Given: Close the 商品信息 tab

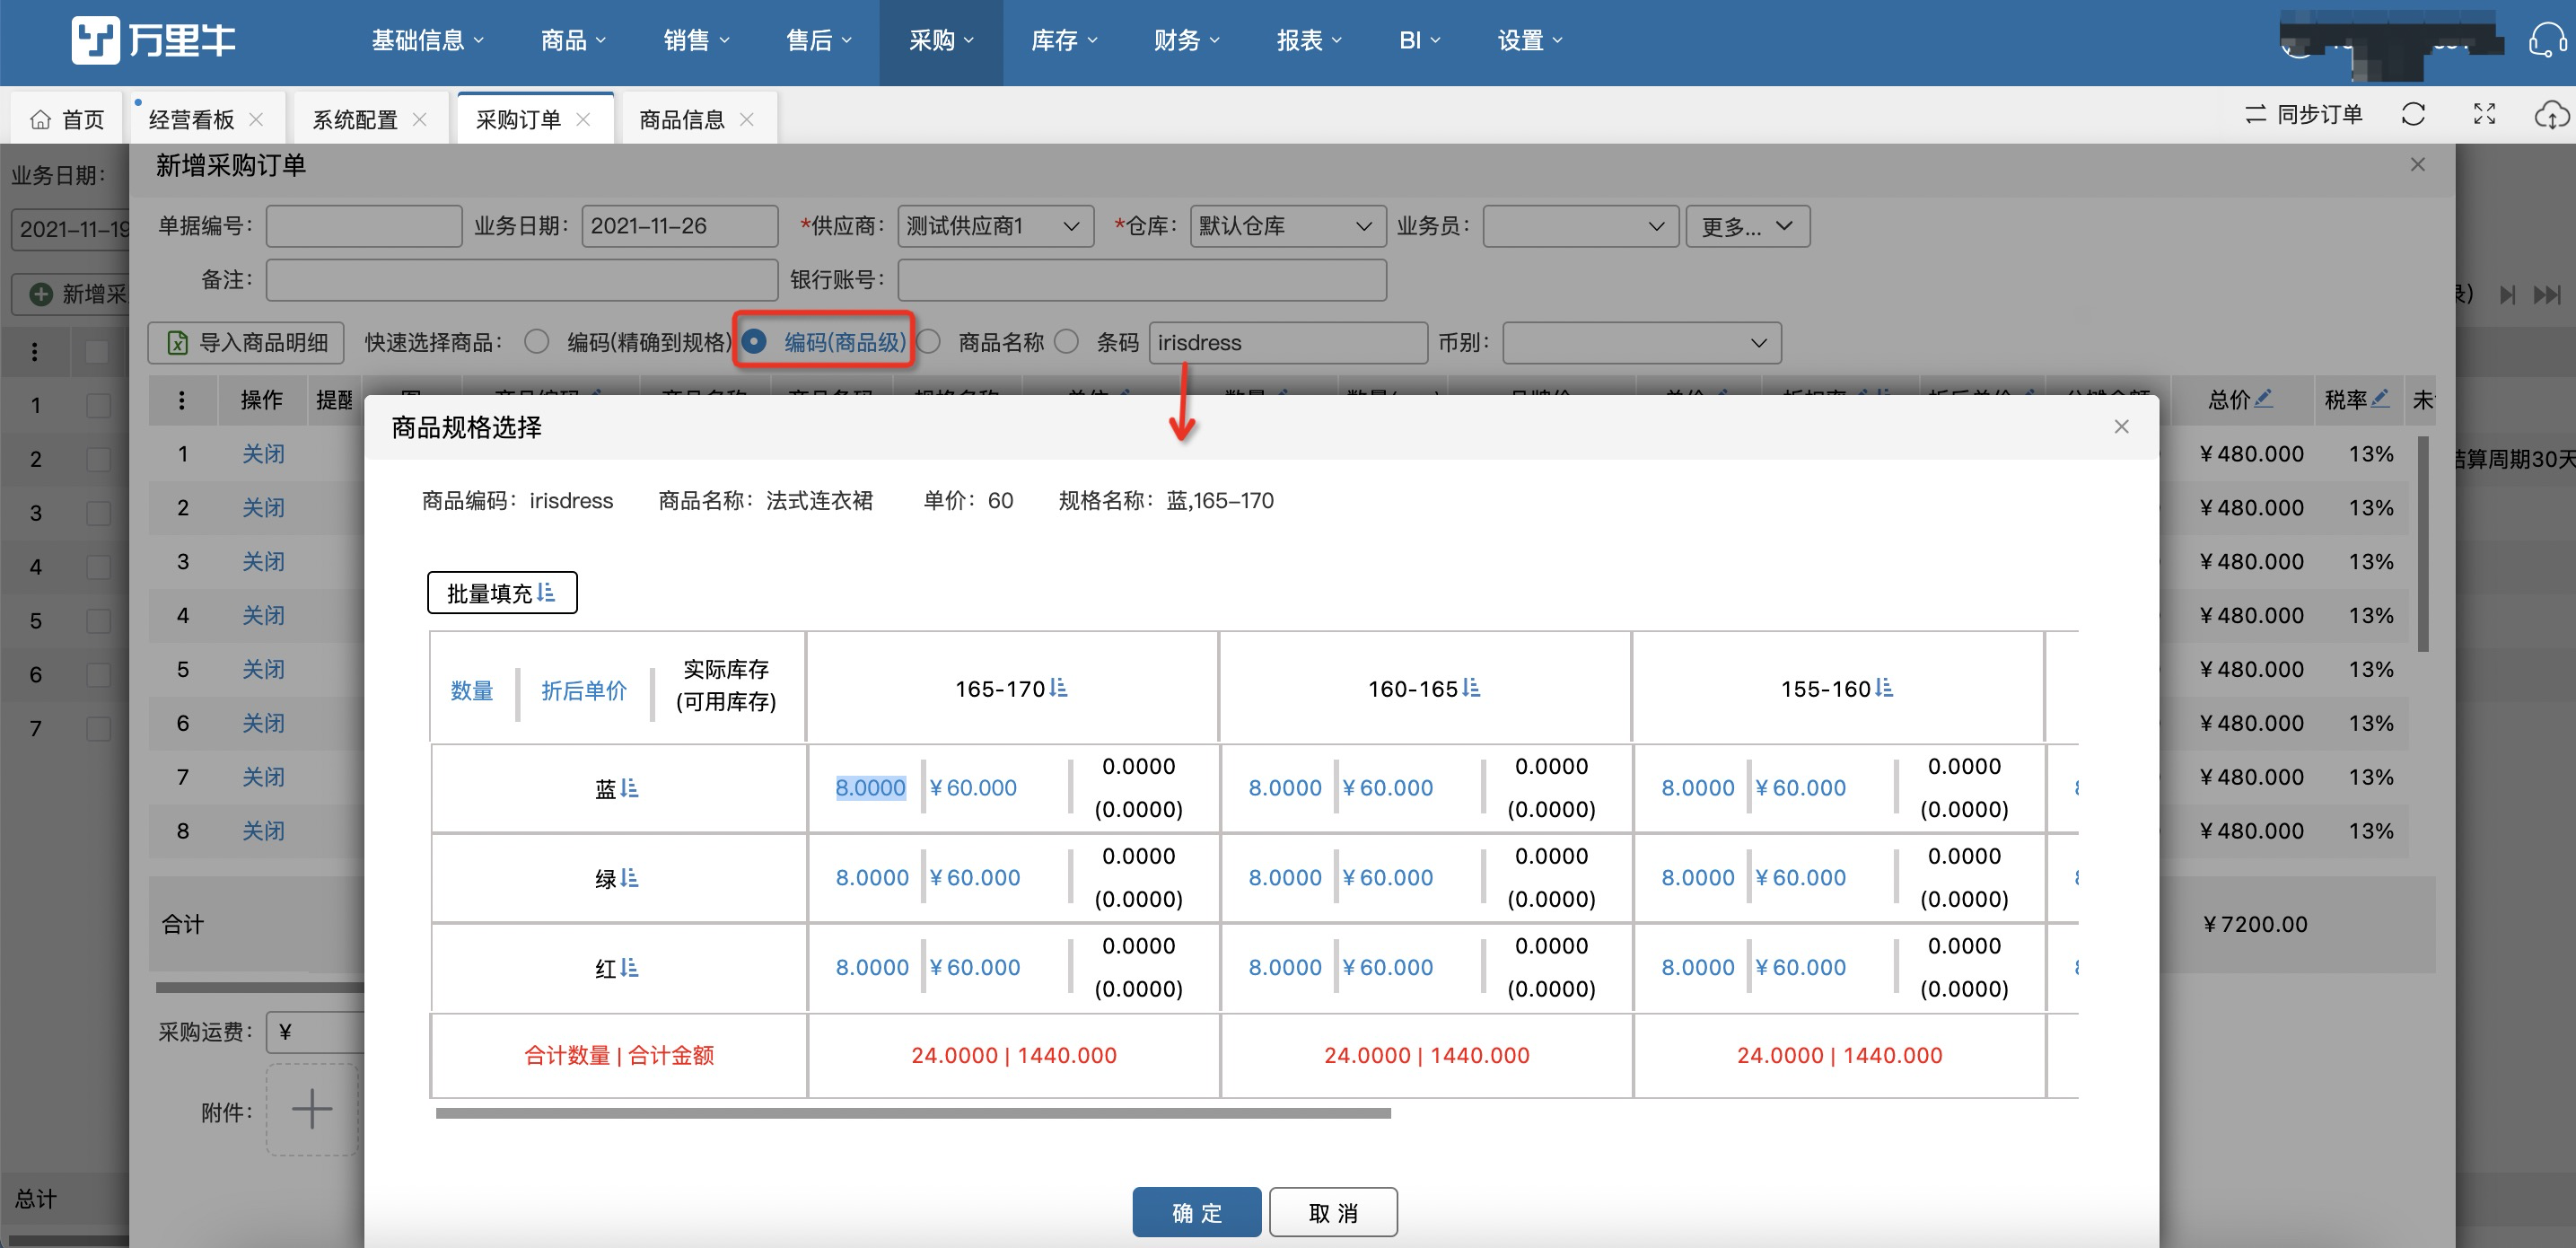Looking at the screenshot, I should tap(747, 119).
